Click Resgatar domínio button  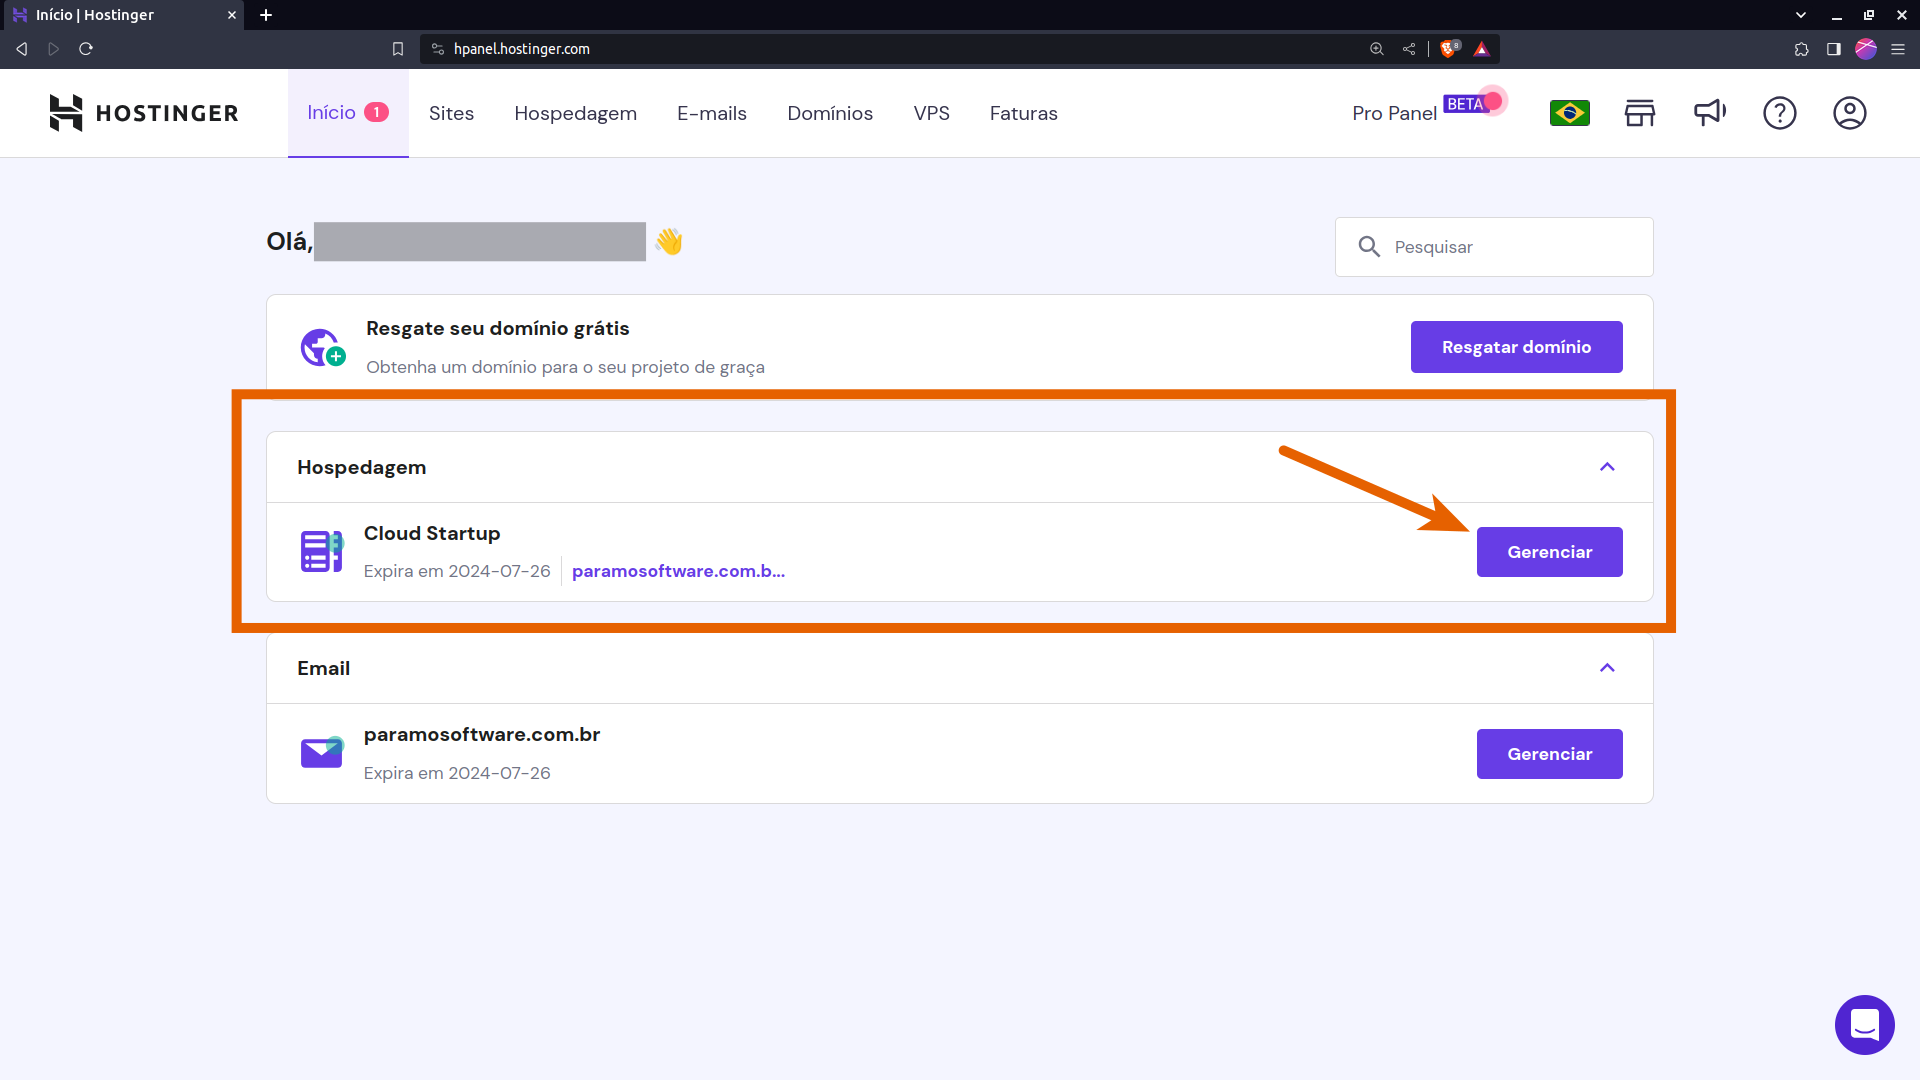(1516, 347)
